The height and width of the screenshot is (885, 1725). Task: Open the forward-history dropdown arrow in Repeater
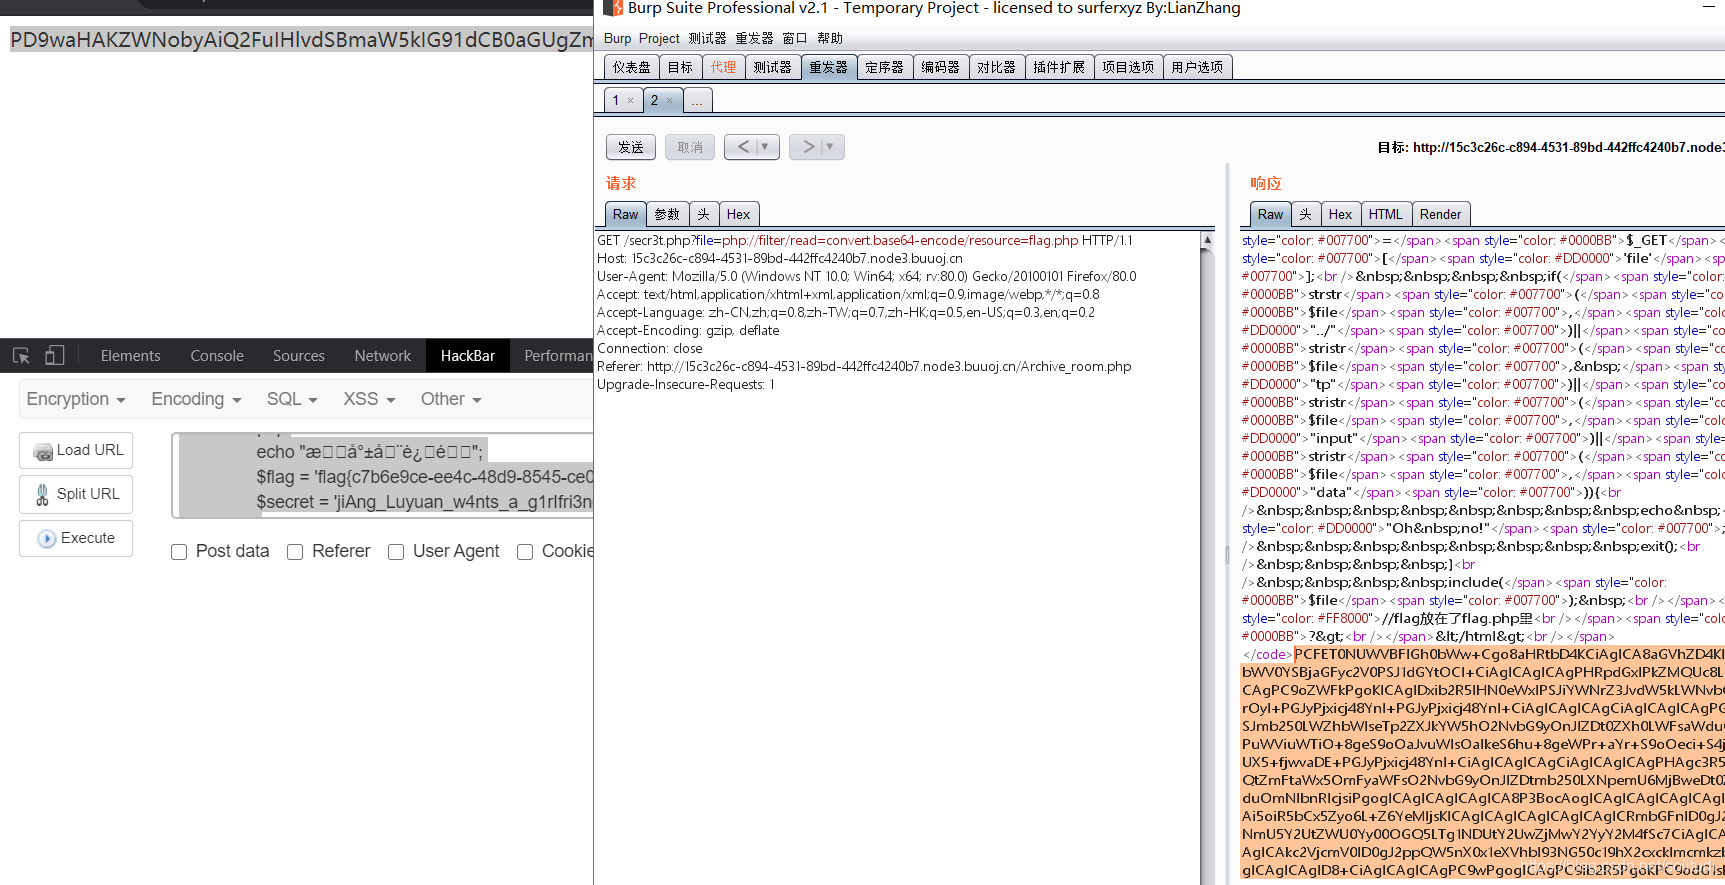click(x=831, y=147)
